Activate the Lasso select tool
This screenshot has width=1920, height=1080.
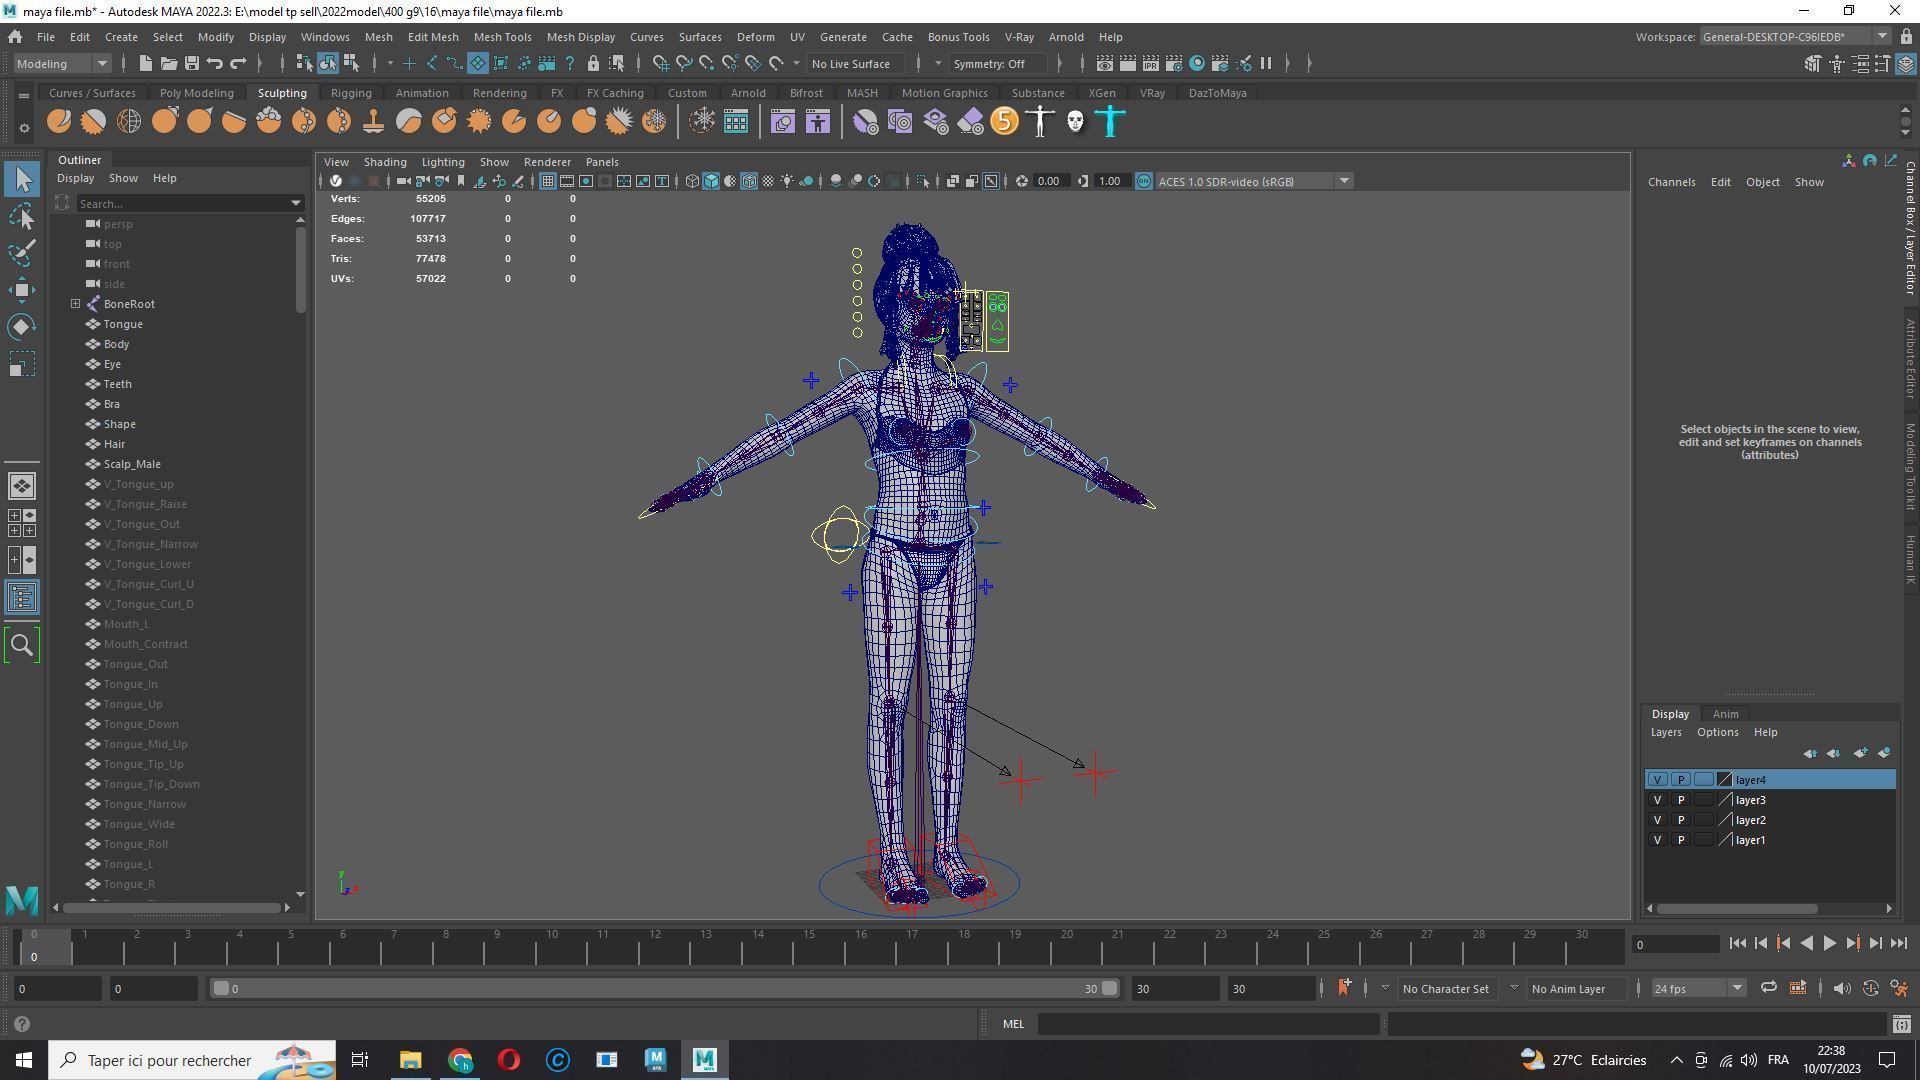[22, 216]
